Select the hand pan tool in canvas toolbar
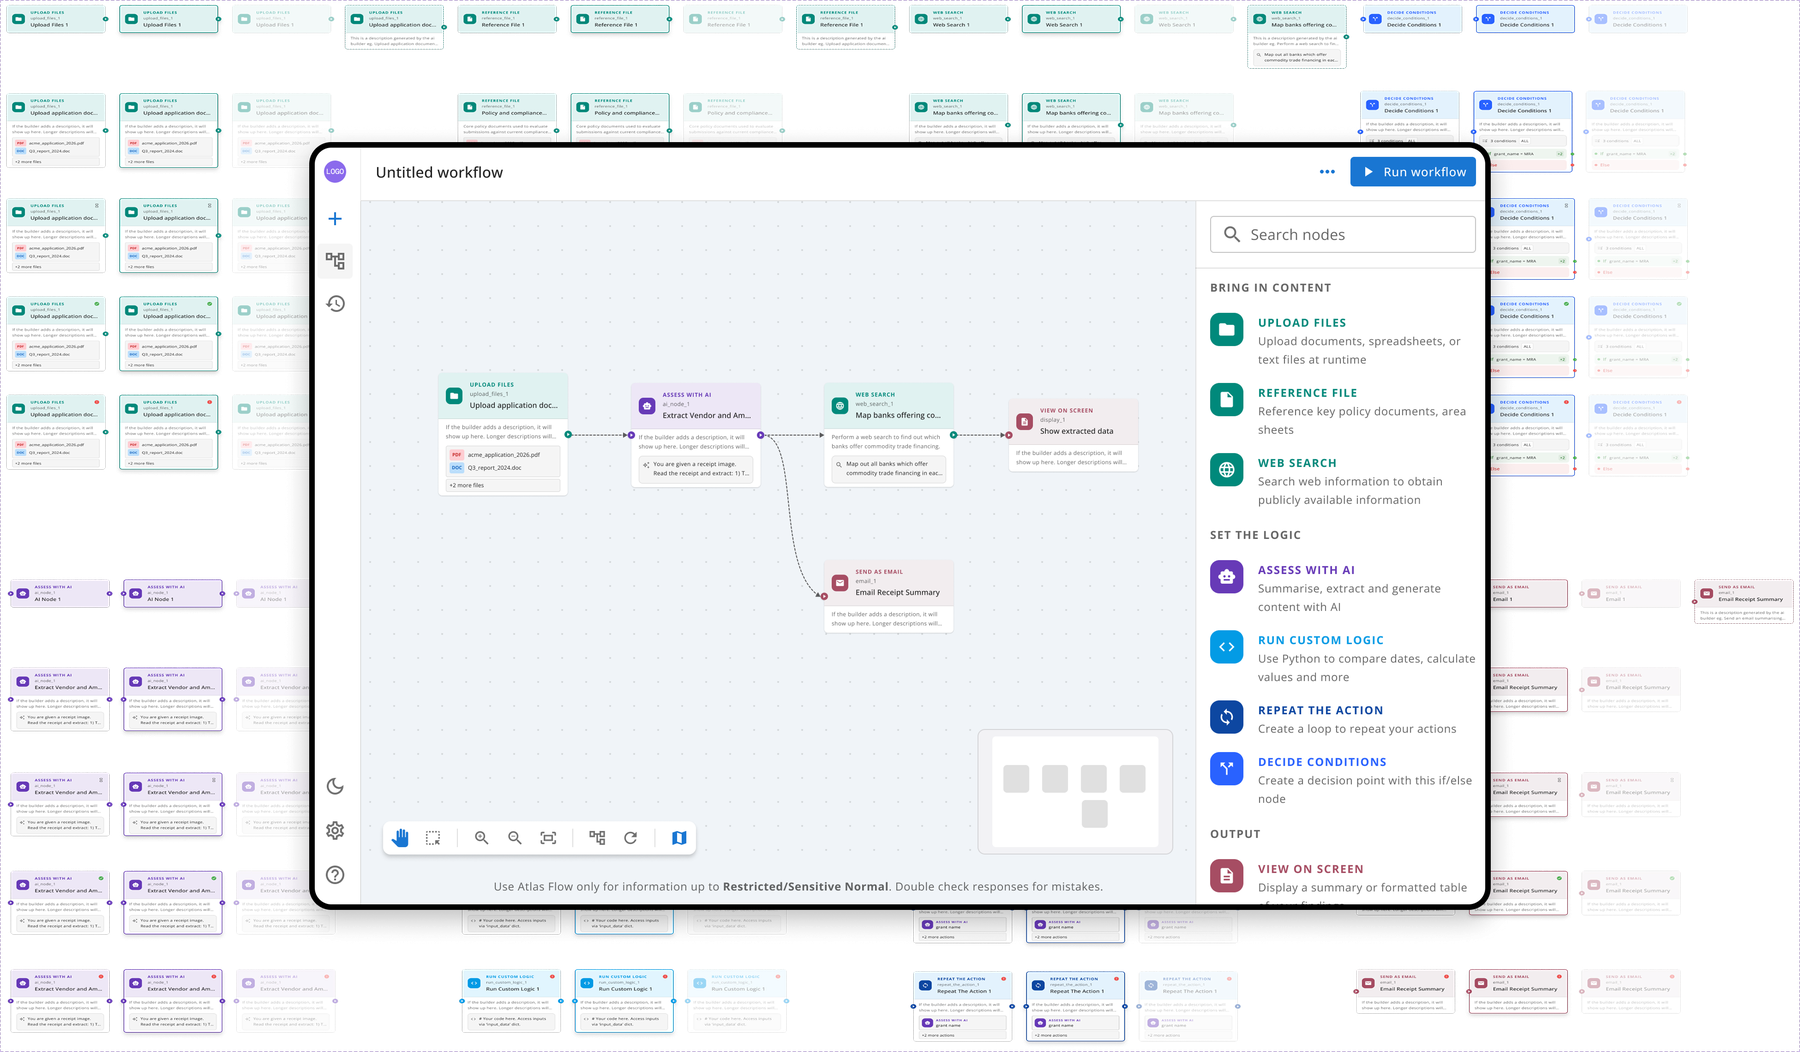The height and width of the screenshot is (1052, 1800). (400, 838)
